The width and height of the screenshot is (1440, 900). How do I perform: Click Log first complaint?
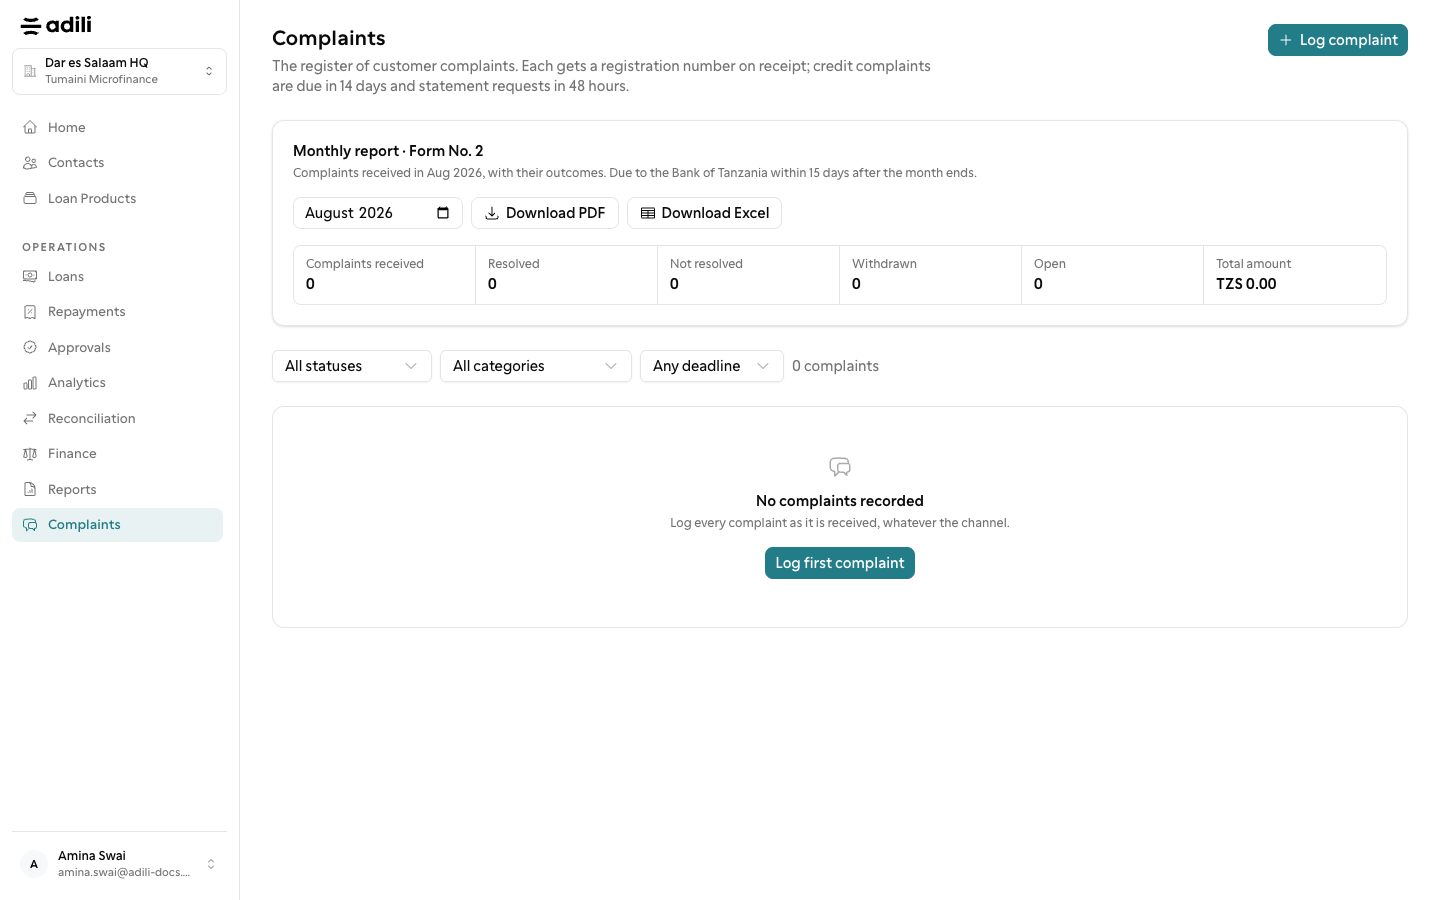point(840,563)
